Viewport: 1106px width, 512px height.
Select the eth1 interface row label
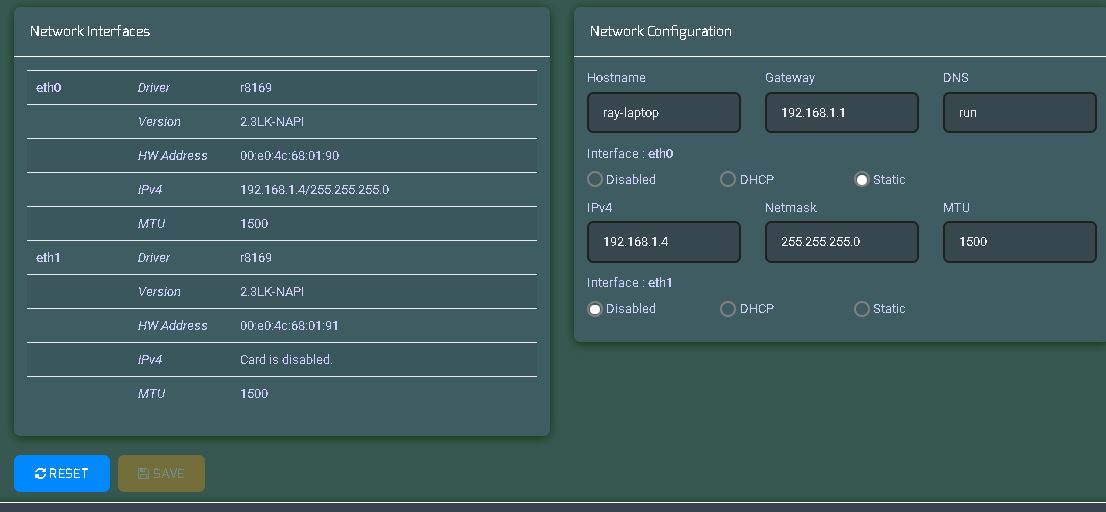[49, 257]
